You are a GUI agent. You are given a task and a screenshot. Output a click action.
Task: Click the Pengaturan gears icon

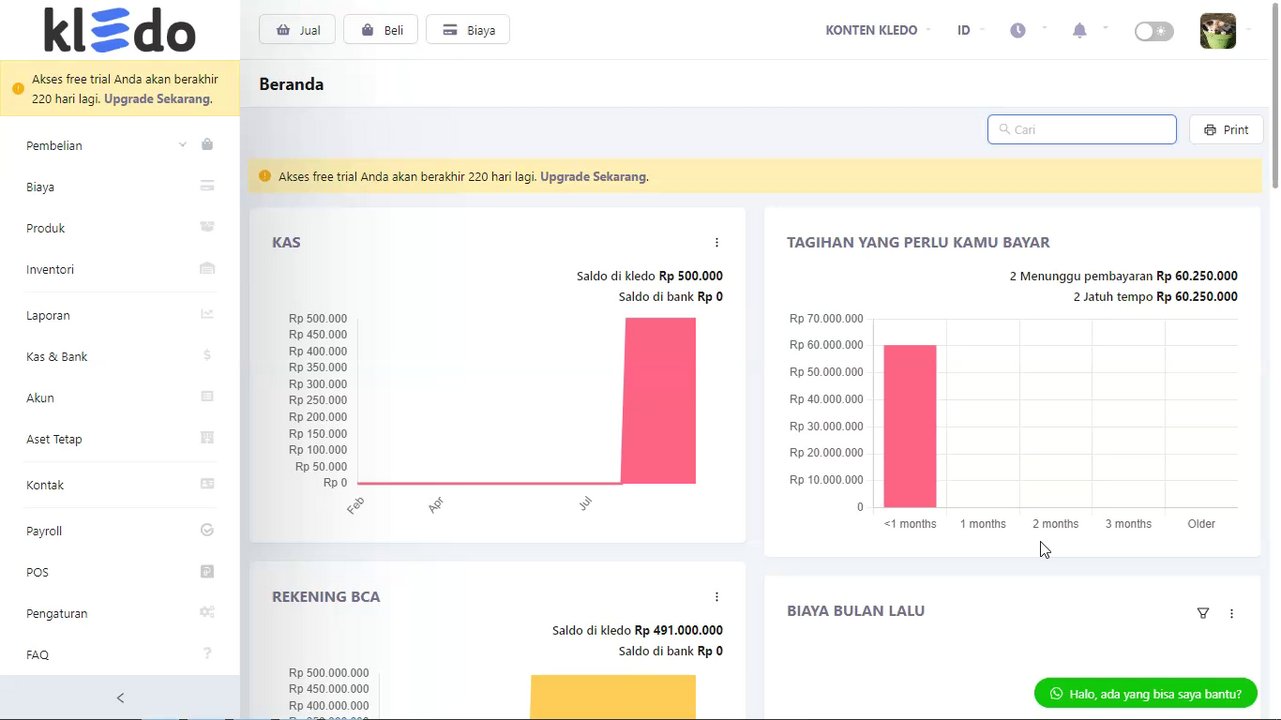point(207,613)
